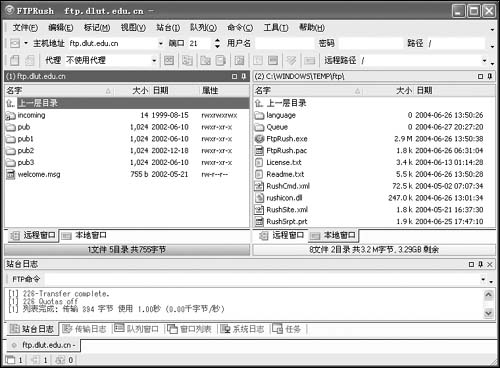Switch the right pane to the 远程窗口 tab
Image resolution: width=500 pixels, height=368 pixels.
(x=282, y=235)
